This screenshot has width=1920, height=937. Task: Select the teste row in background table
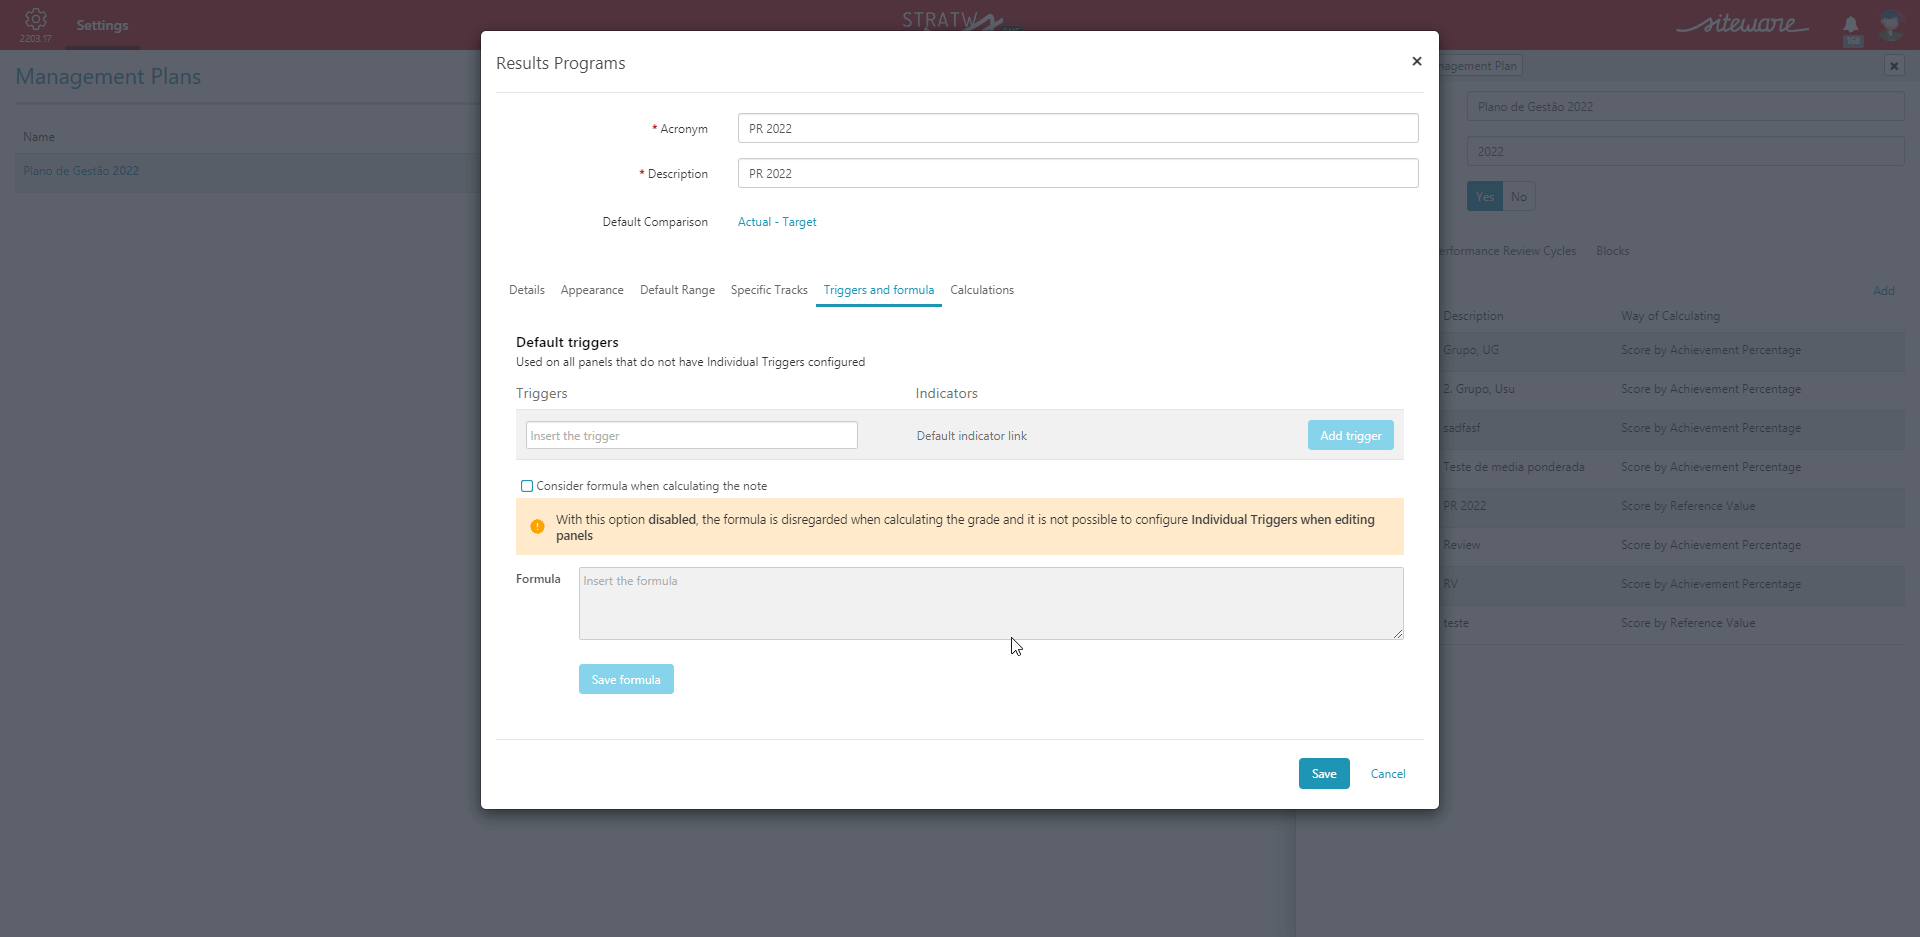click(1672, 623)
